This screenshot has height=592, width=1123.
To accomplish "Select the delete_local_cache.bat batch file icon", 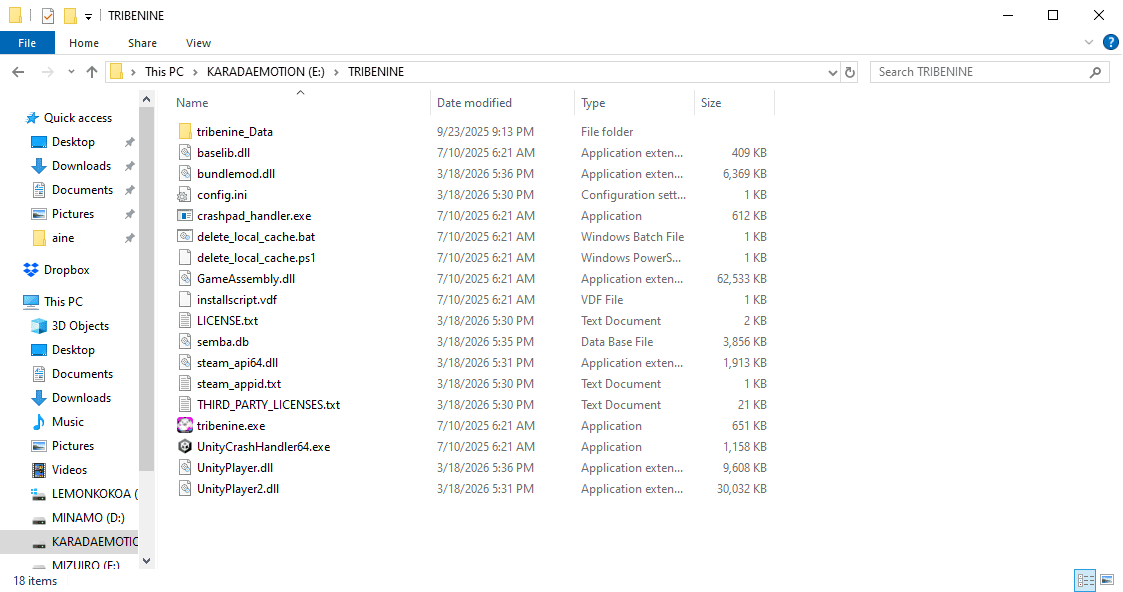I will point(185,237).
